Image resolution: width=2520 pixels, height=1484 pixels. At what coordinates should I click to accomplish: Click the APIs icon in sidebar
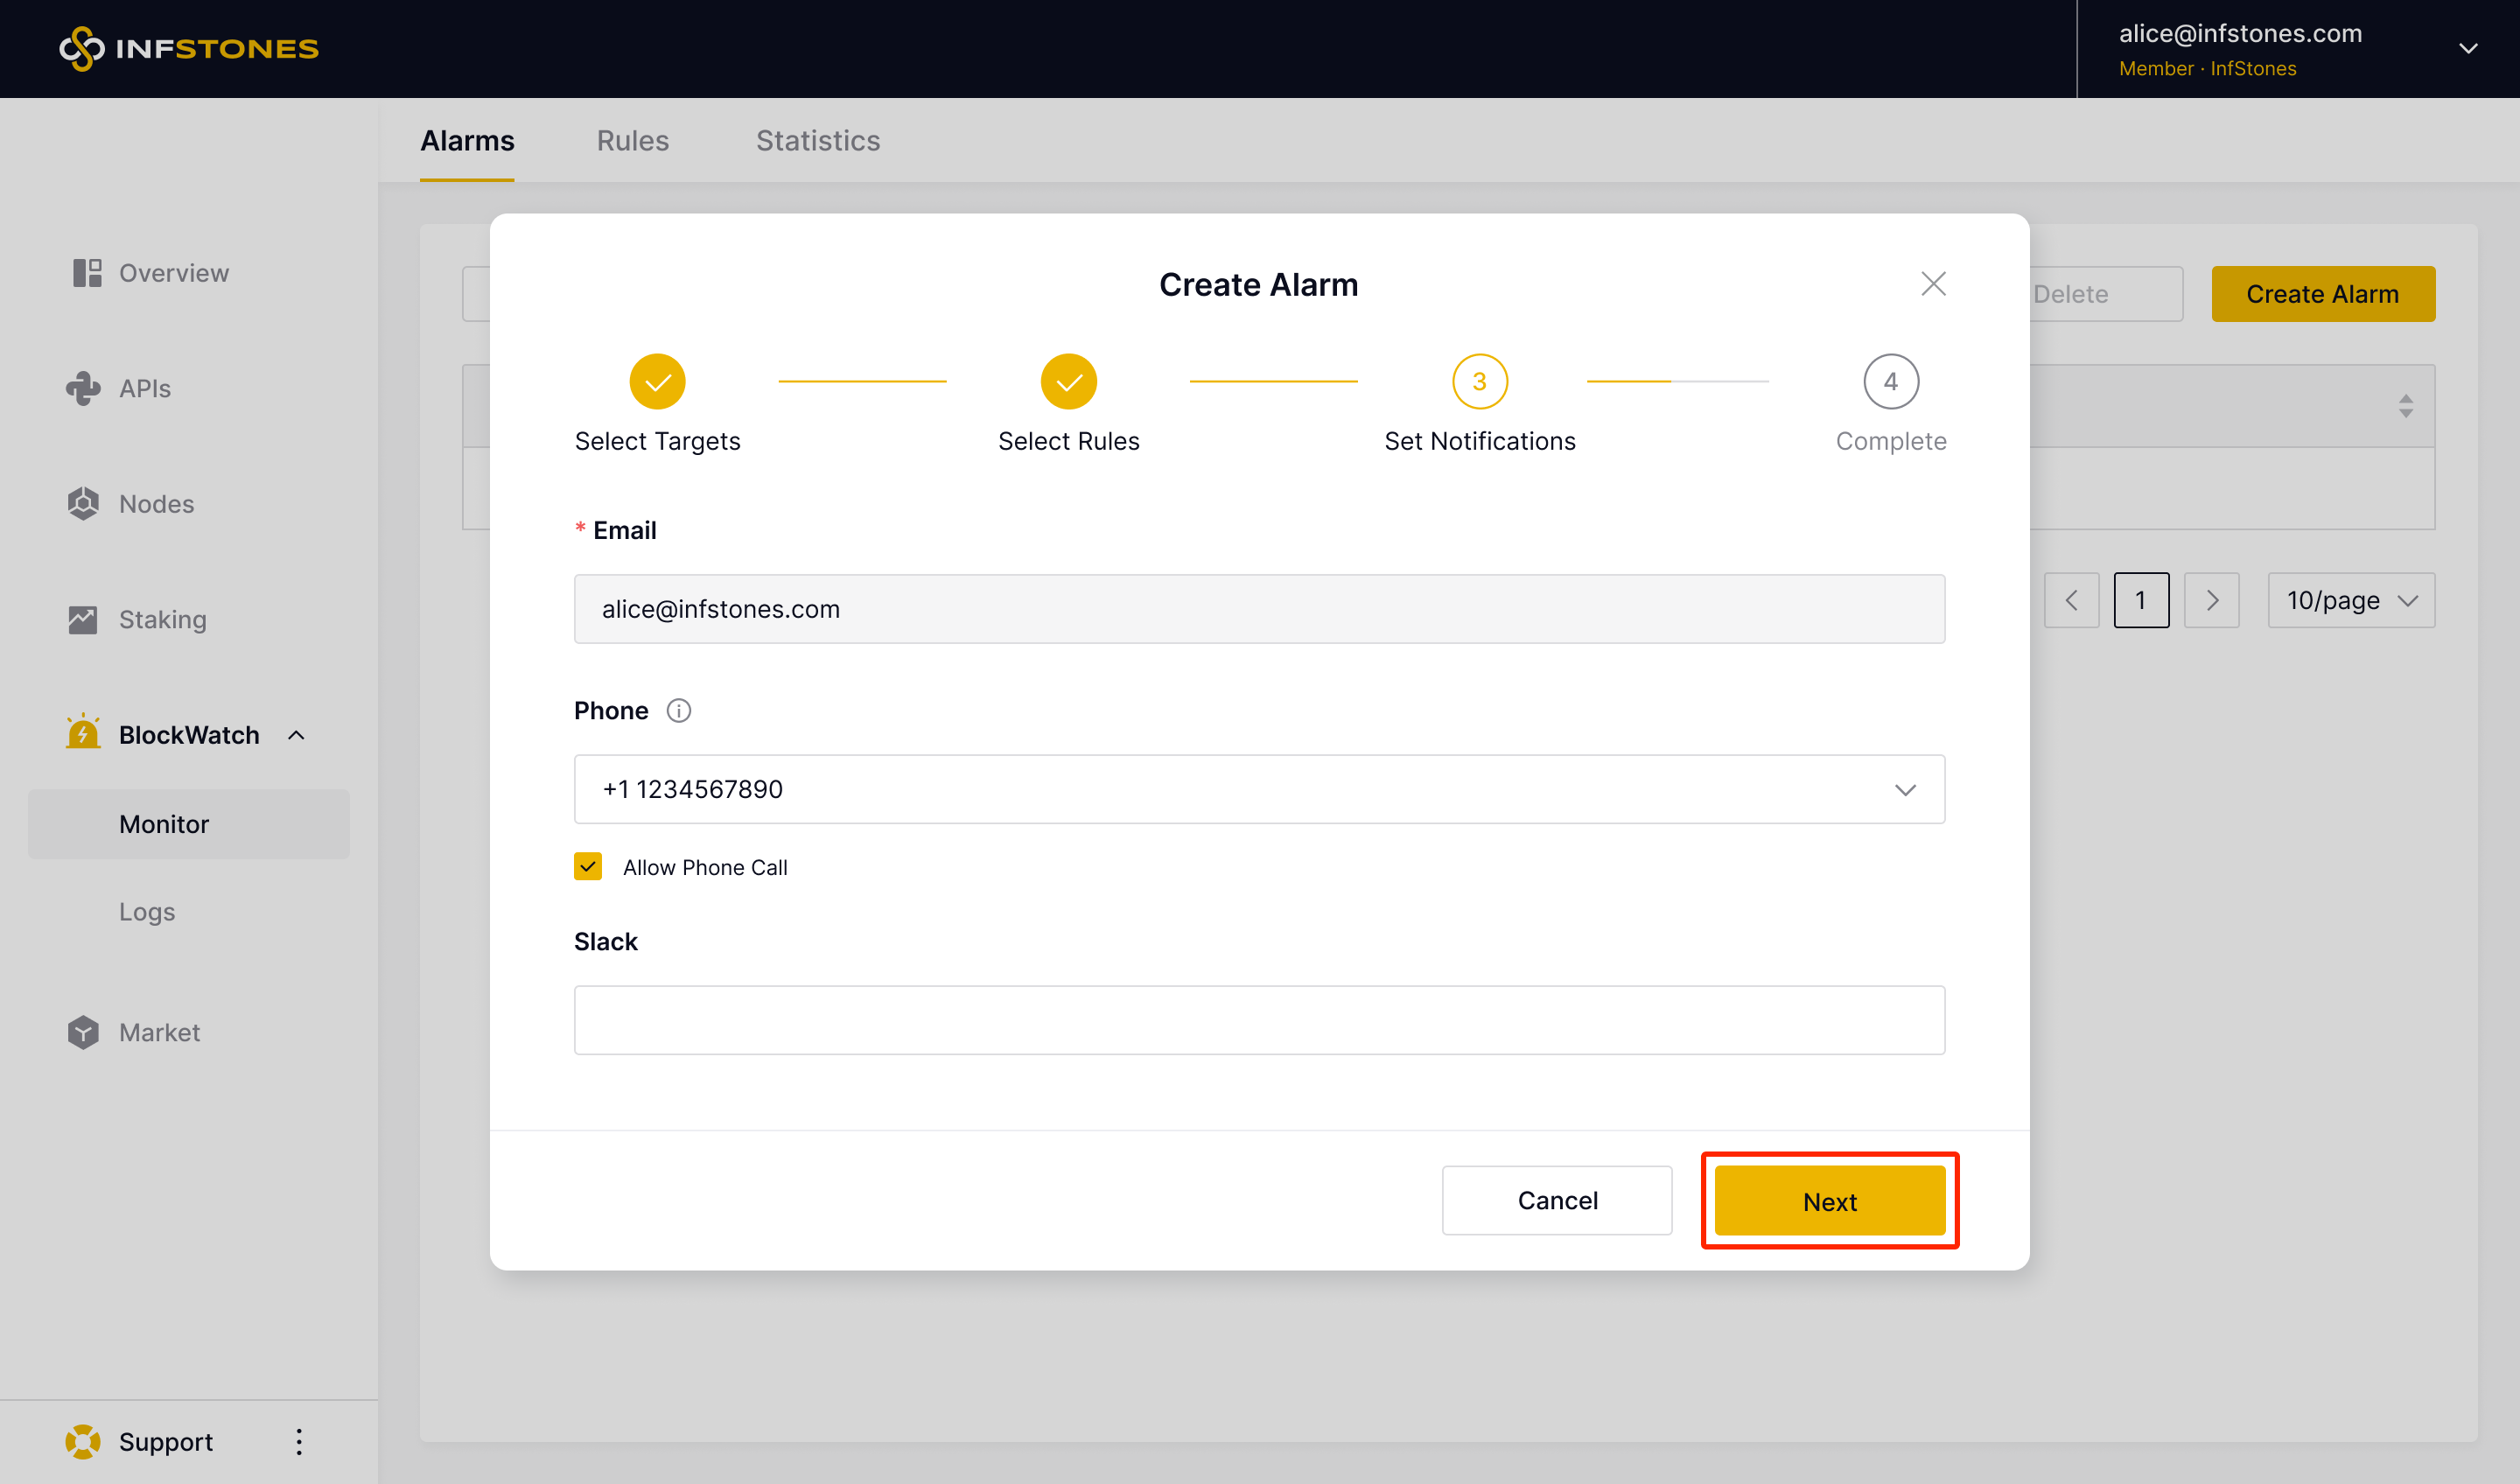tap(84, 388)
